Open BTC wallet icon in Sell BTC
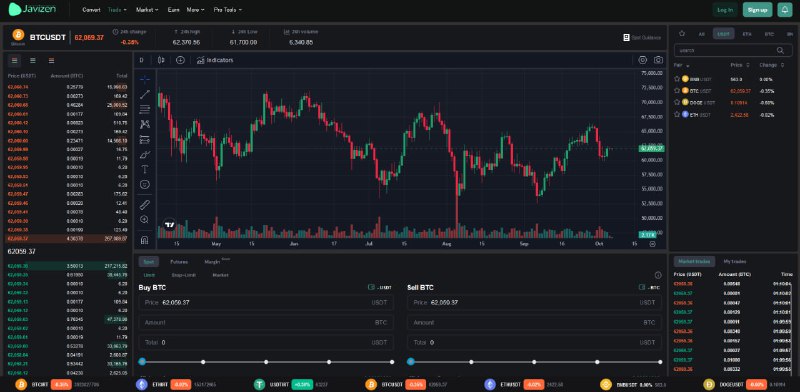Image resolution: width=800 pixels, height=392 pixels. 642,287
